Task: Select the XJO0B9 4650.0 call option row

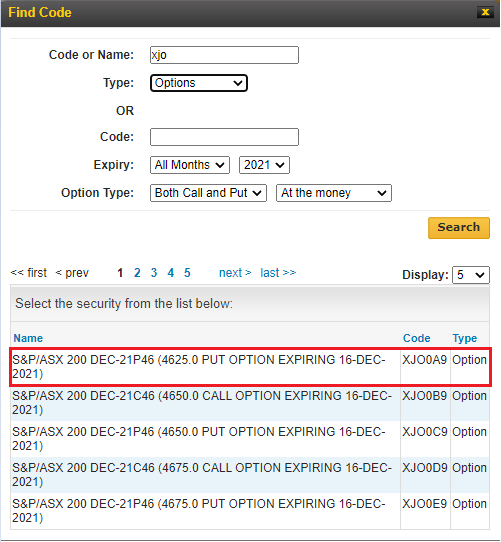Action: [250, 403]
